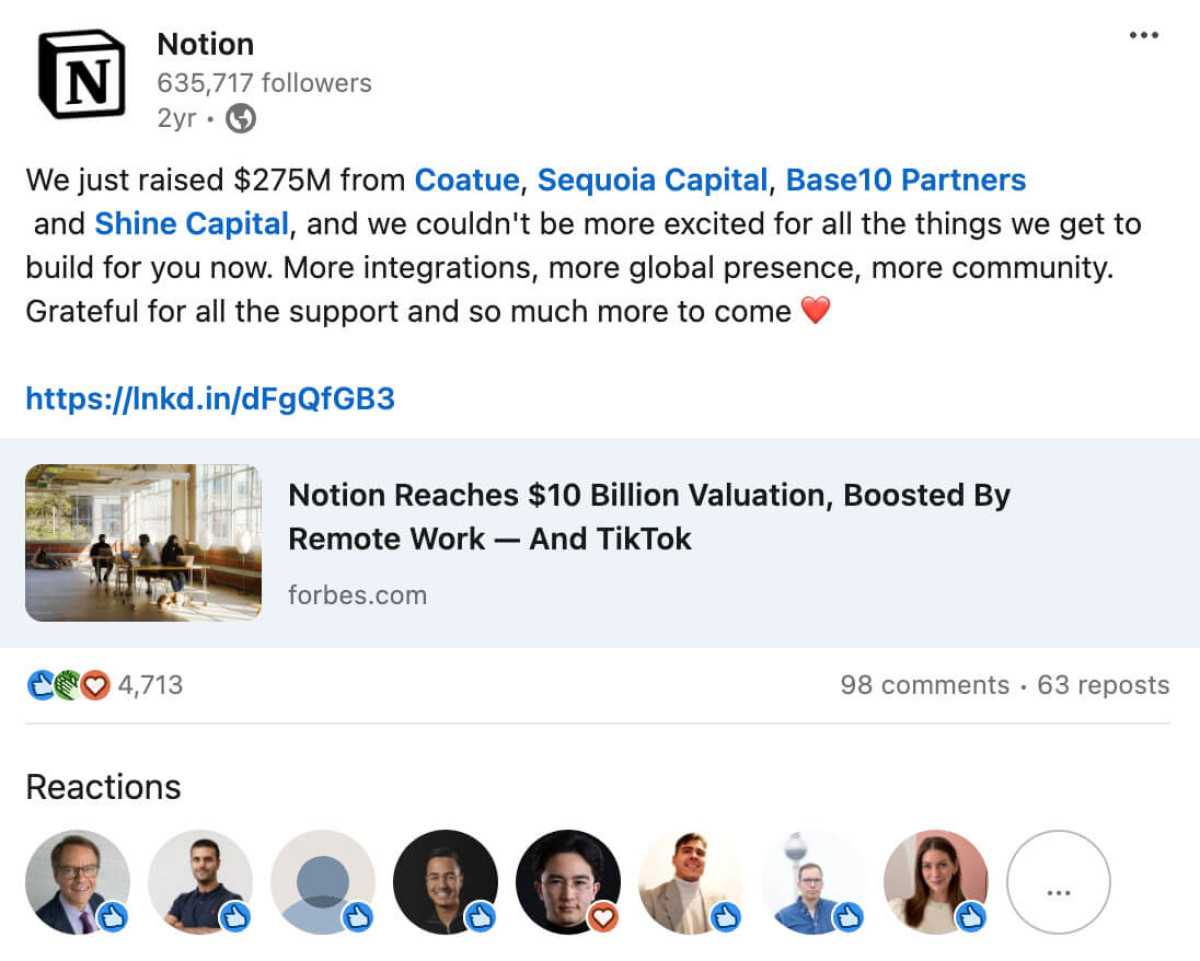Open the reactor avatar with heart reaction
This screenshot has width=1200, height=961.
tap(568, 881)
